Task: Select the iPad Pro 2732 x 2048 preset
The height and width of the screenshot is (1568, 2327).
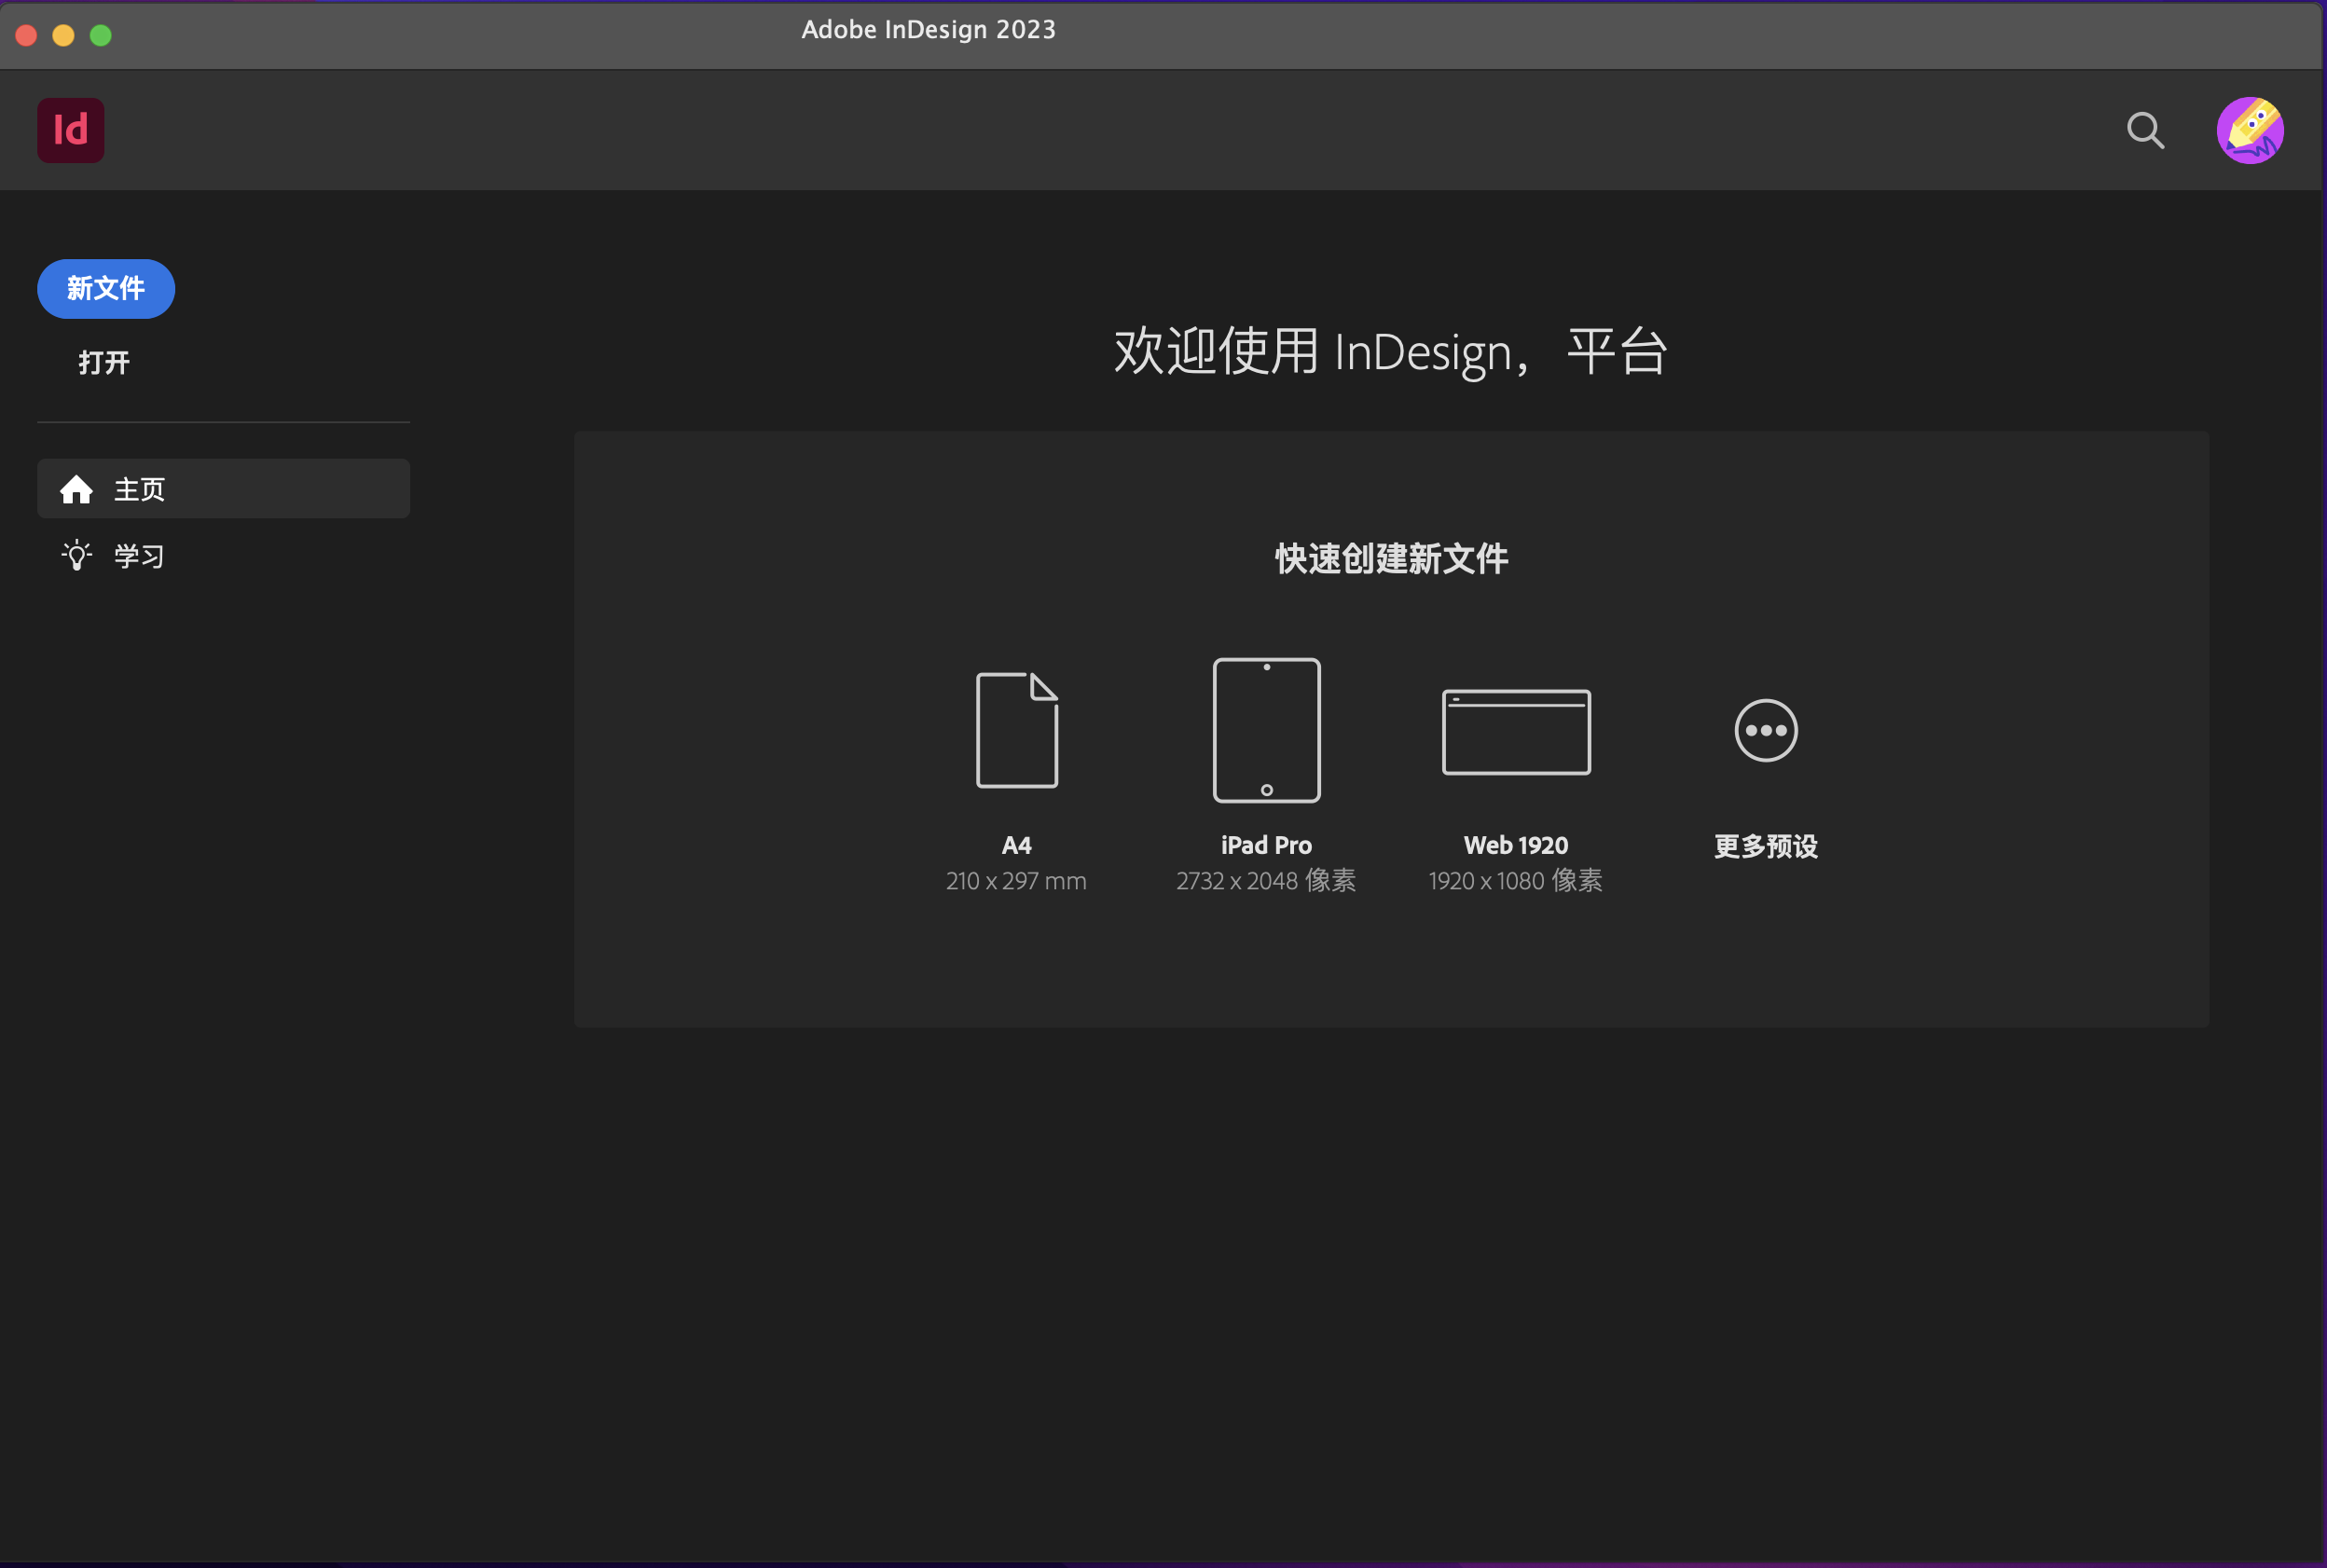Action: (x=1264, y=880)
